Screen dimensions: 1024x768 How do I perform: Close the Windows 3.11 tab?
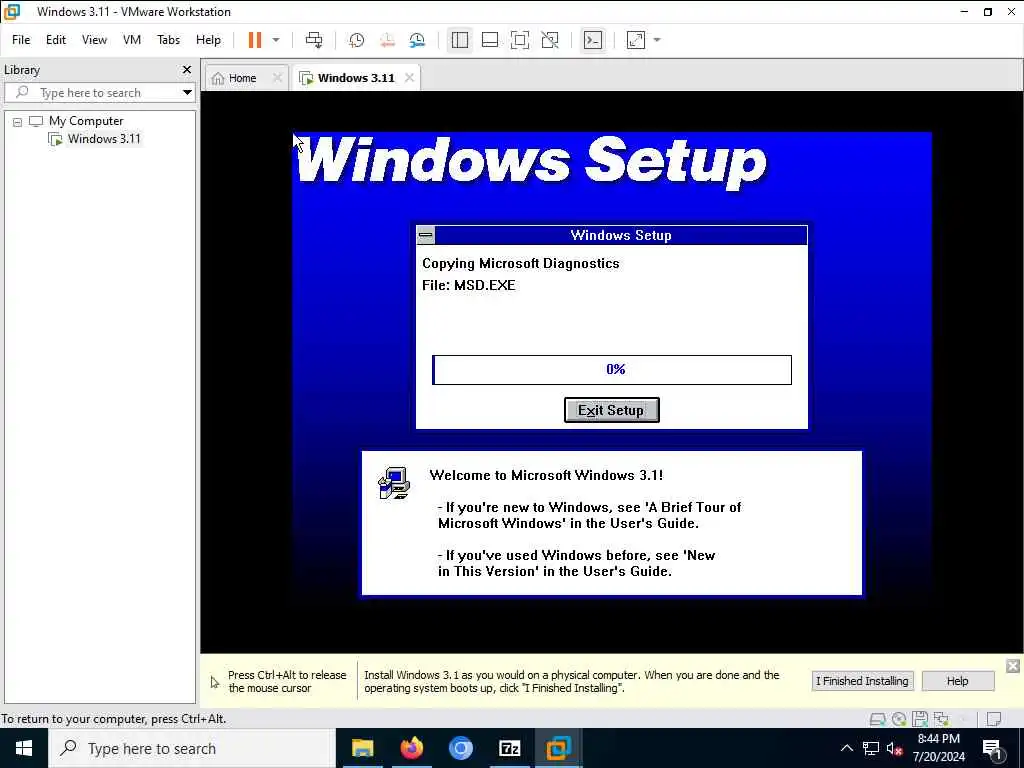click(409, 78)
